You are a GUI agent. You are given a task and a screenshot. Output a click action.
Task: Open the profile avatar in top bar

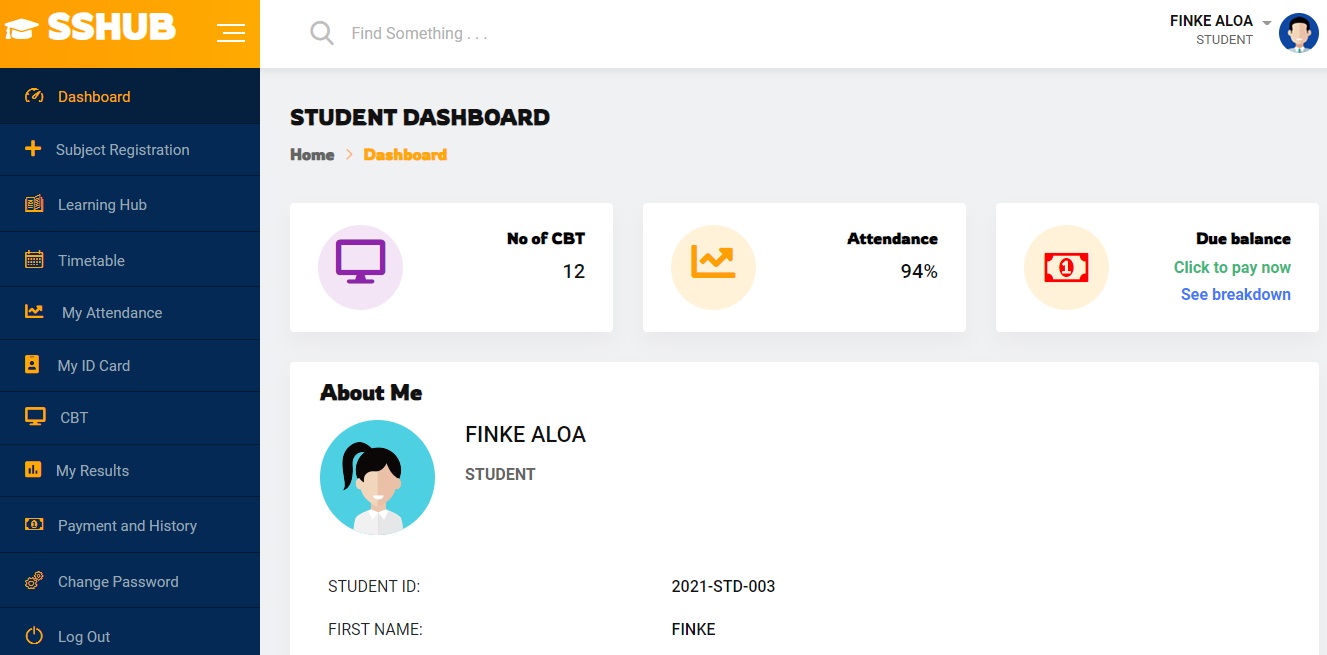pos(1298,33)
